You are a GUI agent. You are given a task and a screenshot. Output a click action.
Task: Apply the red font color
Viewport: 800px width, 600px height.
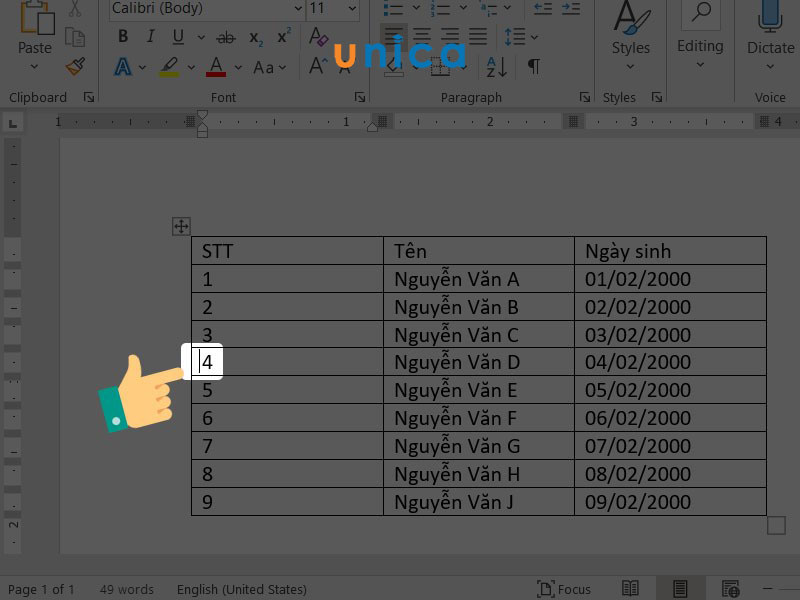point(216,67)
